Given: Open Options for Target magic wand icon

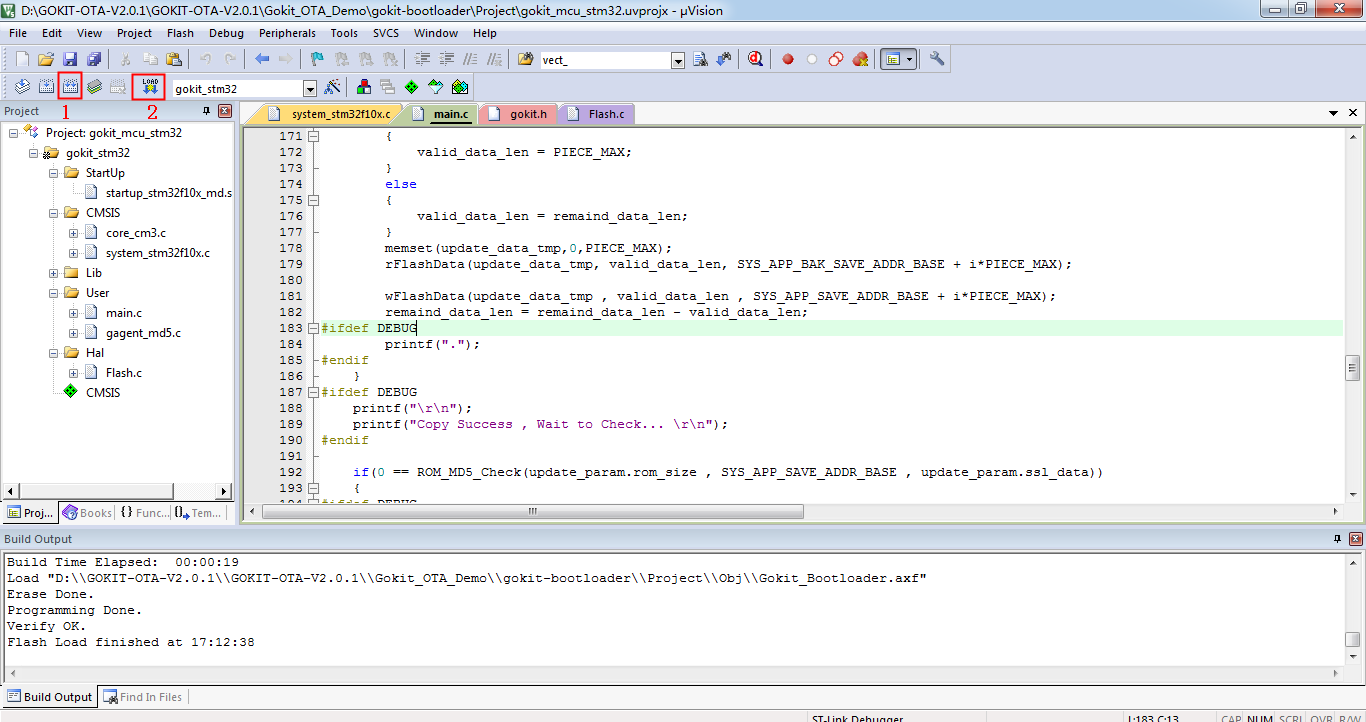Looking at the screenshot, I should click(333, 87).
